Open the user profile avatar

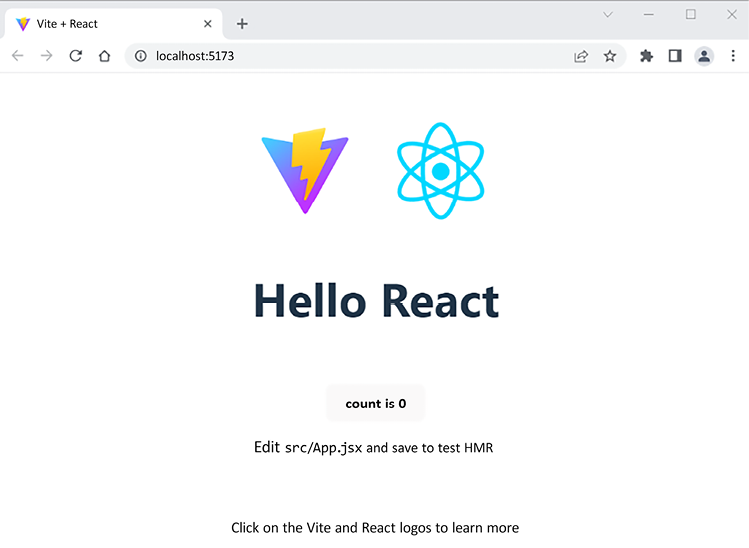point(704,56)
